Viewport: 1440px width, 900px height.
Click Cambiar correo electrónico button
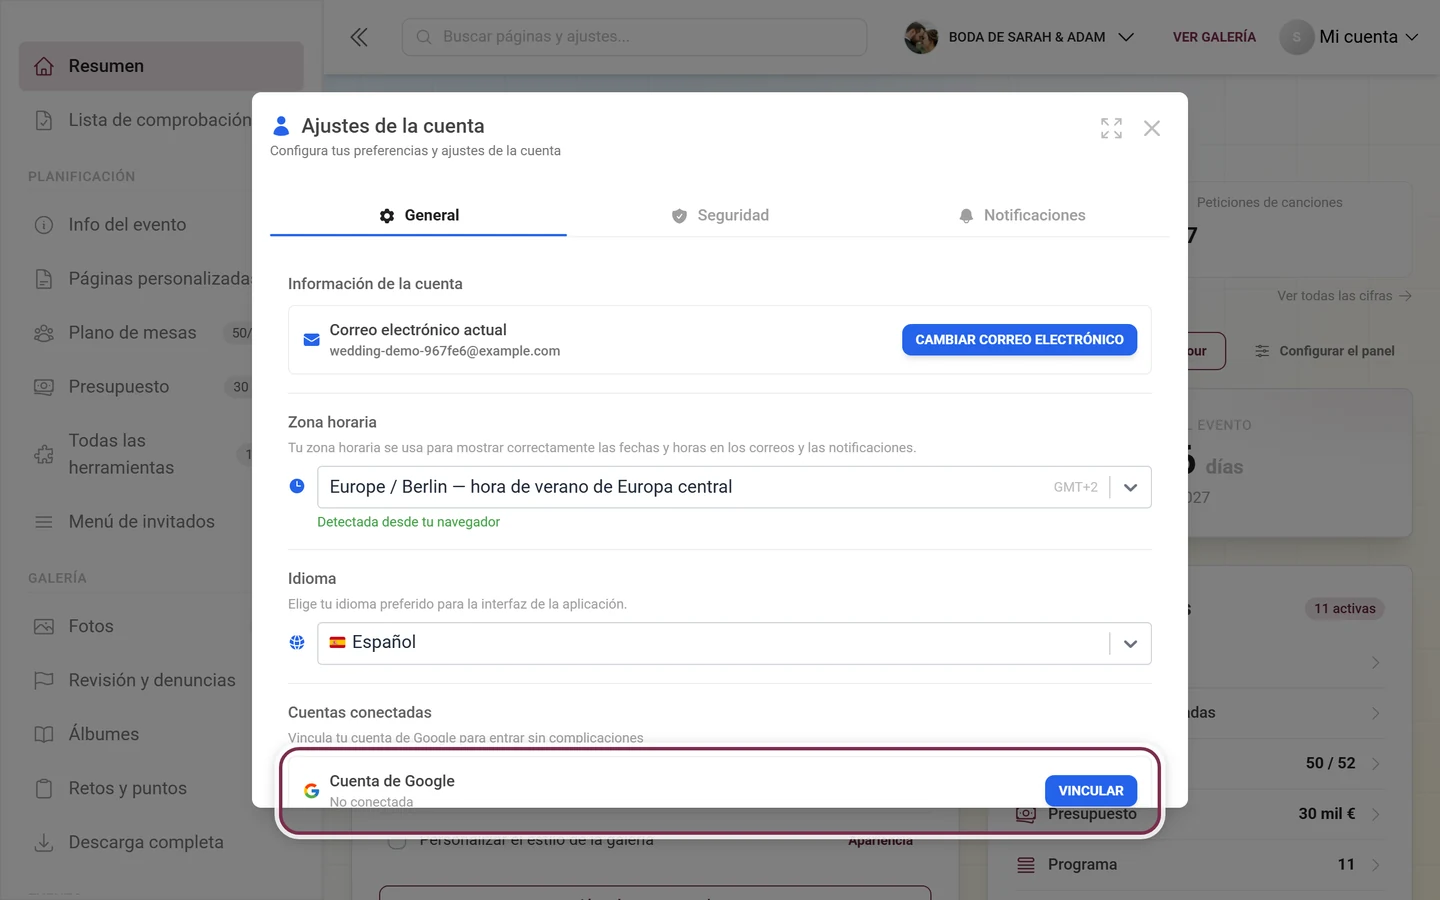point(1019,340)
